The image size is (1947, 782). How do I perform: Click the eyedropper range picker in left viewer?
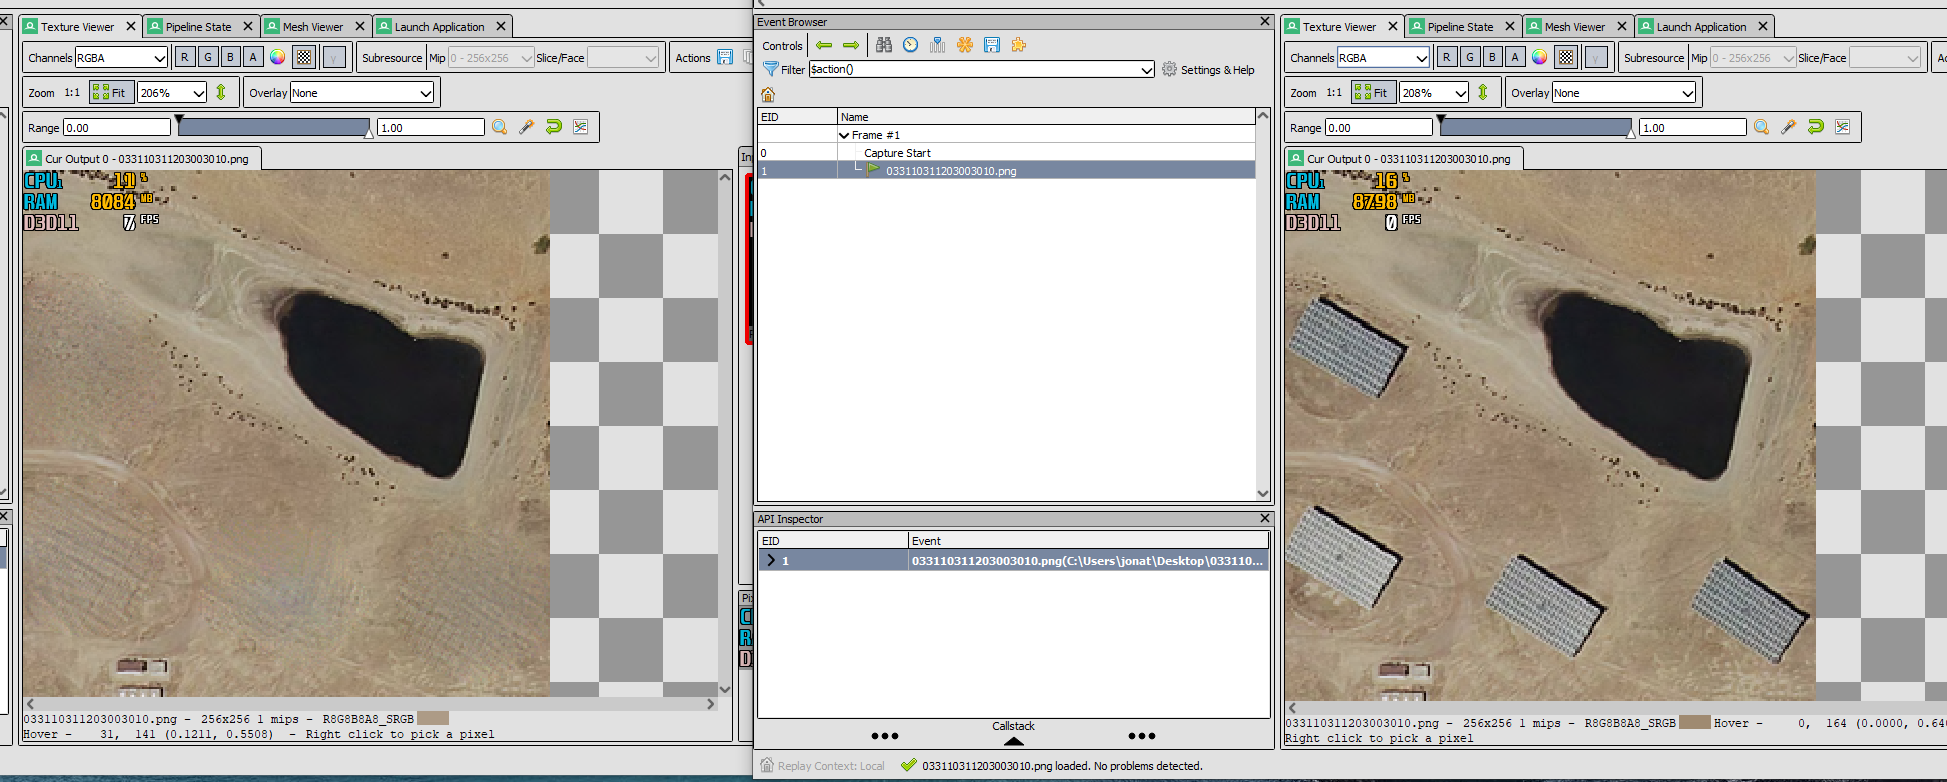point(527,127)
